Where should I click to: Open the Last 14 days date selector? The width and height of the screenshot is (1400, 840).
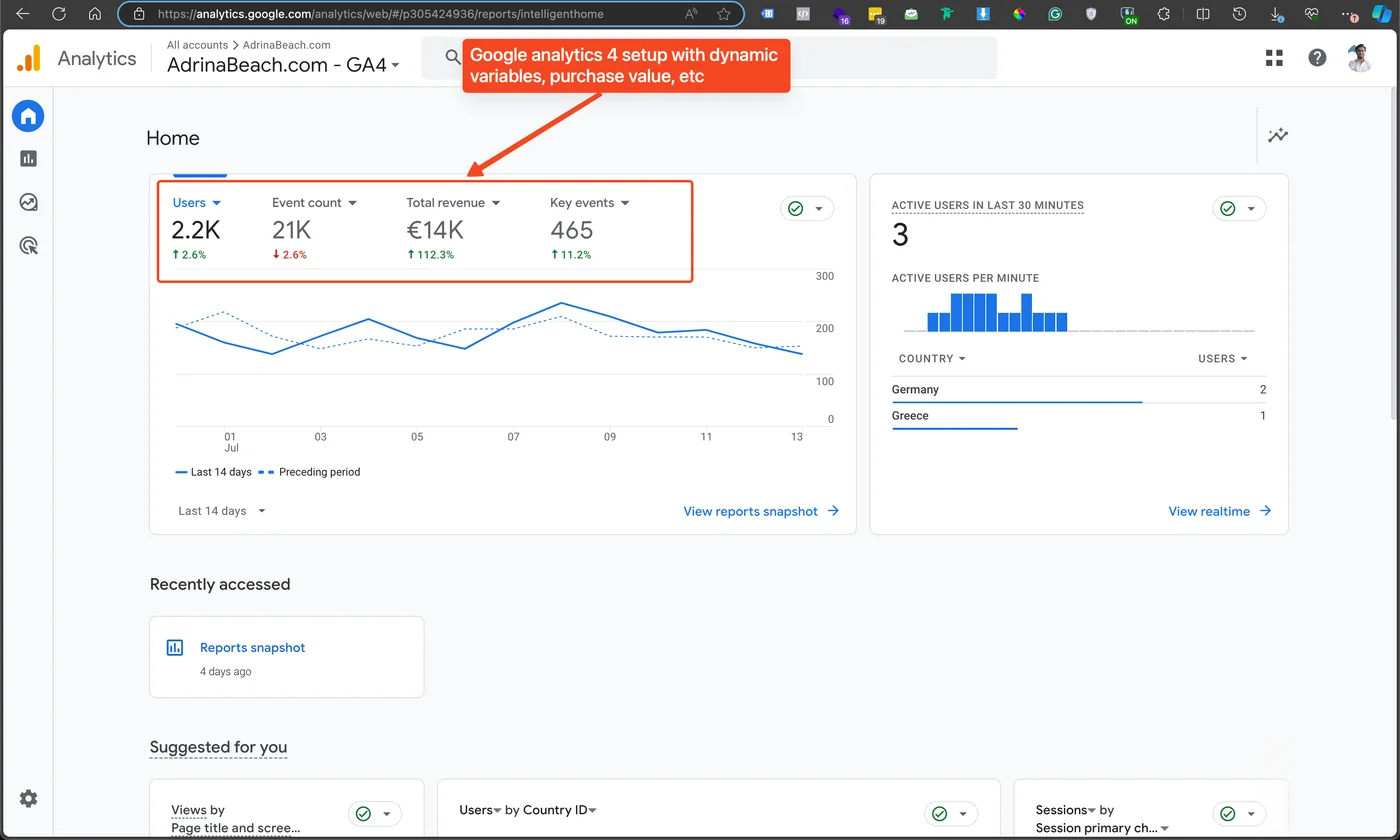click(x=219, y=510)
